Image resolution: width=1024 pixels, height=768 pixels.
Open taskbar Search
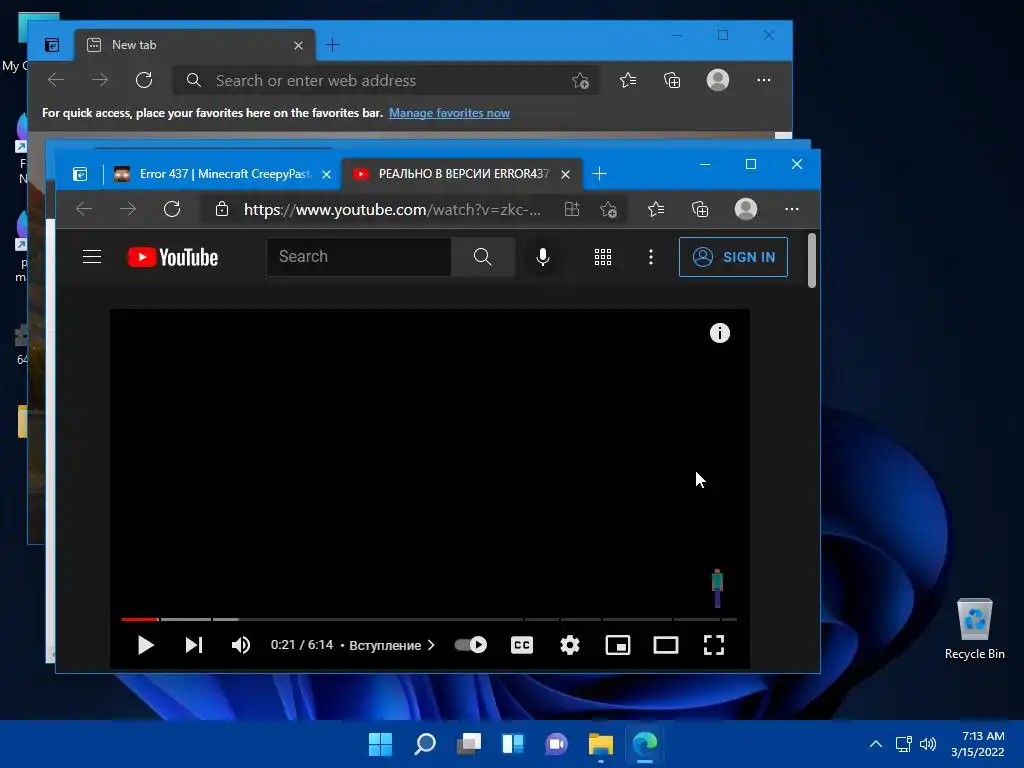[425, 743]
